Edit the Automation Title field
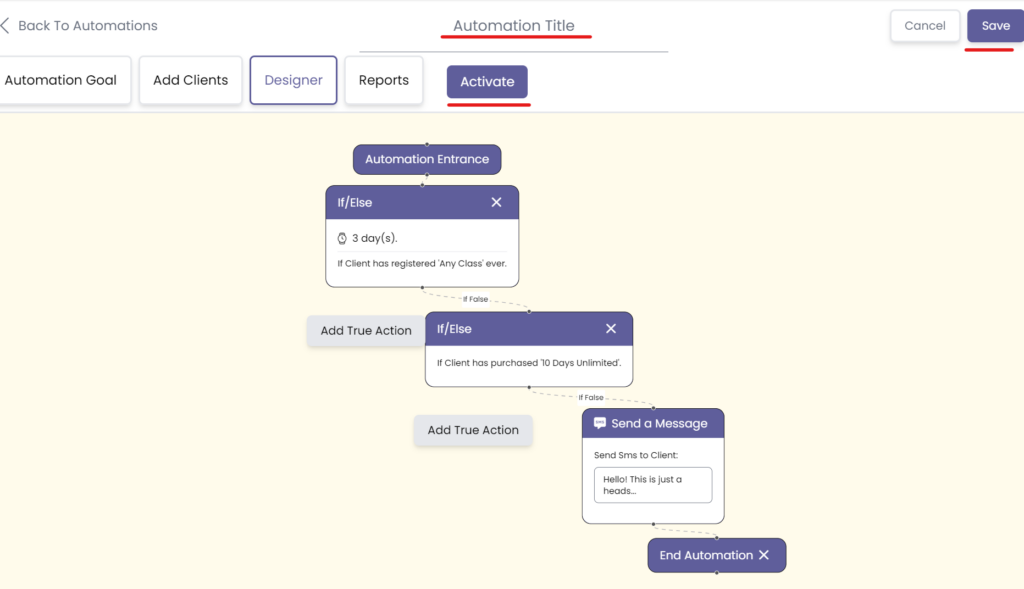This screenshot has height=589, width=1024. [514, 27]
